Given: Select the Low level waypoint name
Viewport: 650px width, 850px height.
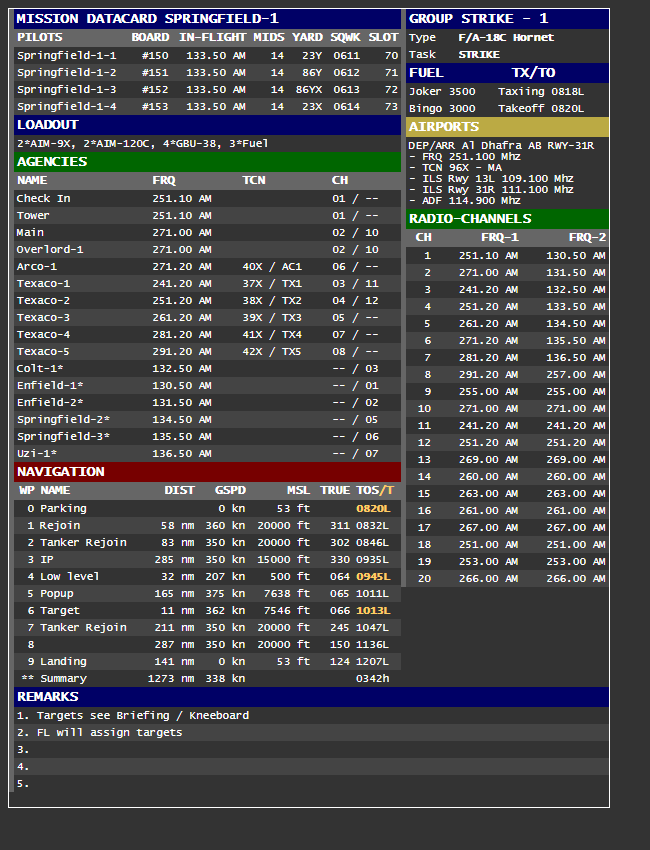Looking at the screenshot, I should click(69, 576).
